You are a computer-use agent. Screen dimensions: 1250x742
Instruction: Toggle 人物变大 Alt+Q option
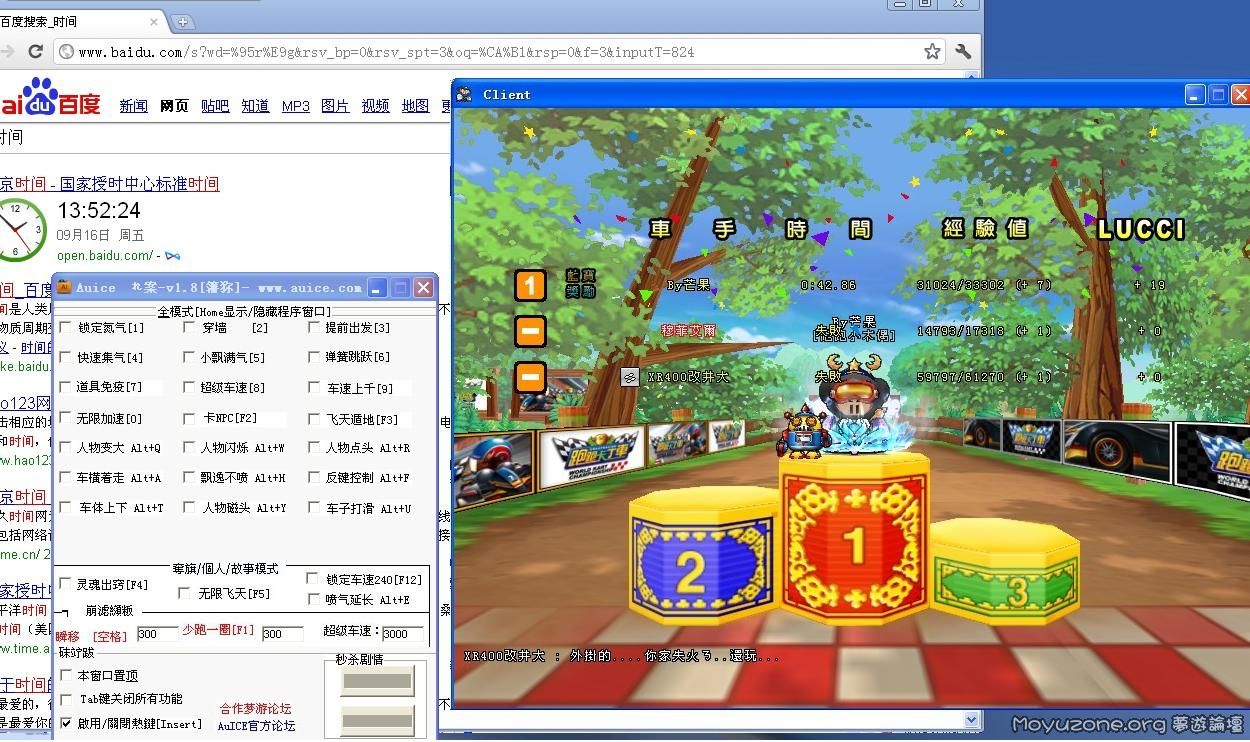66,448
